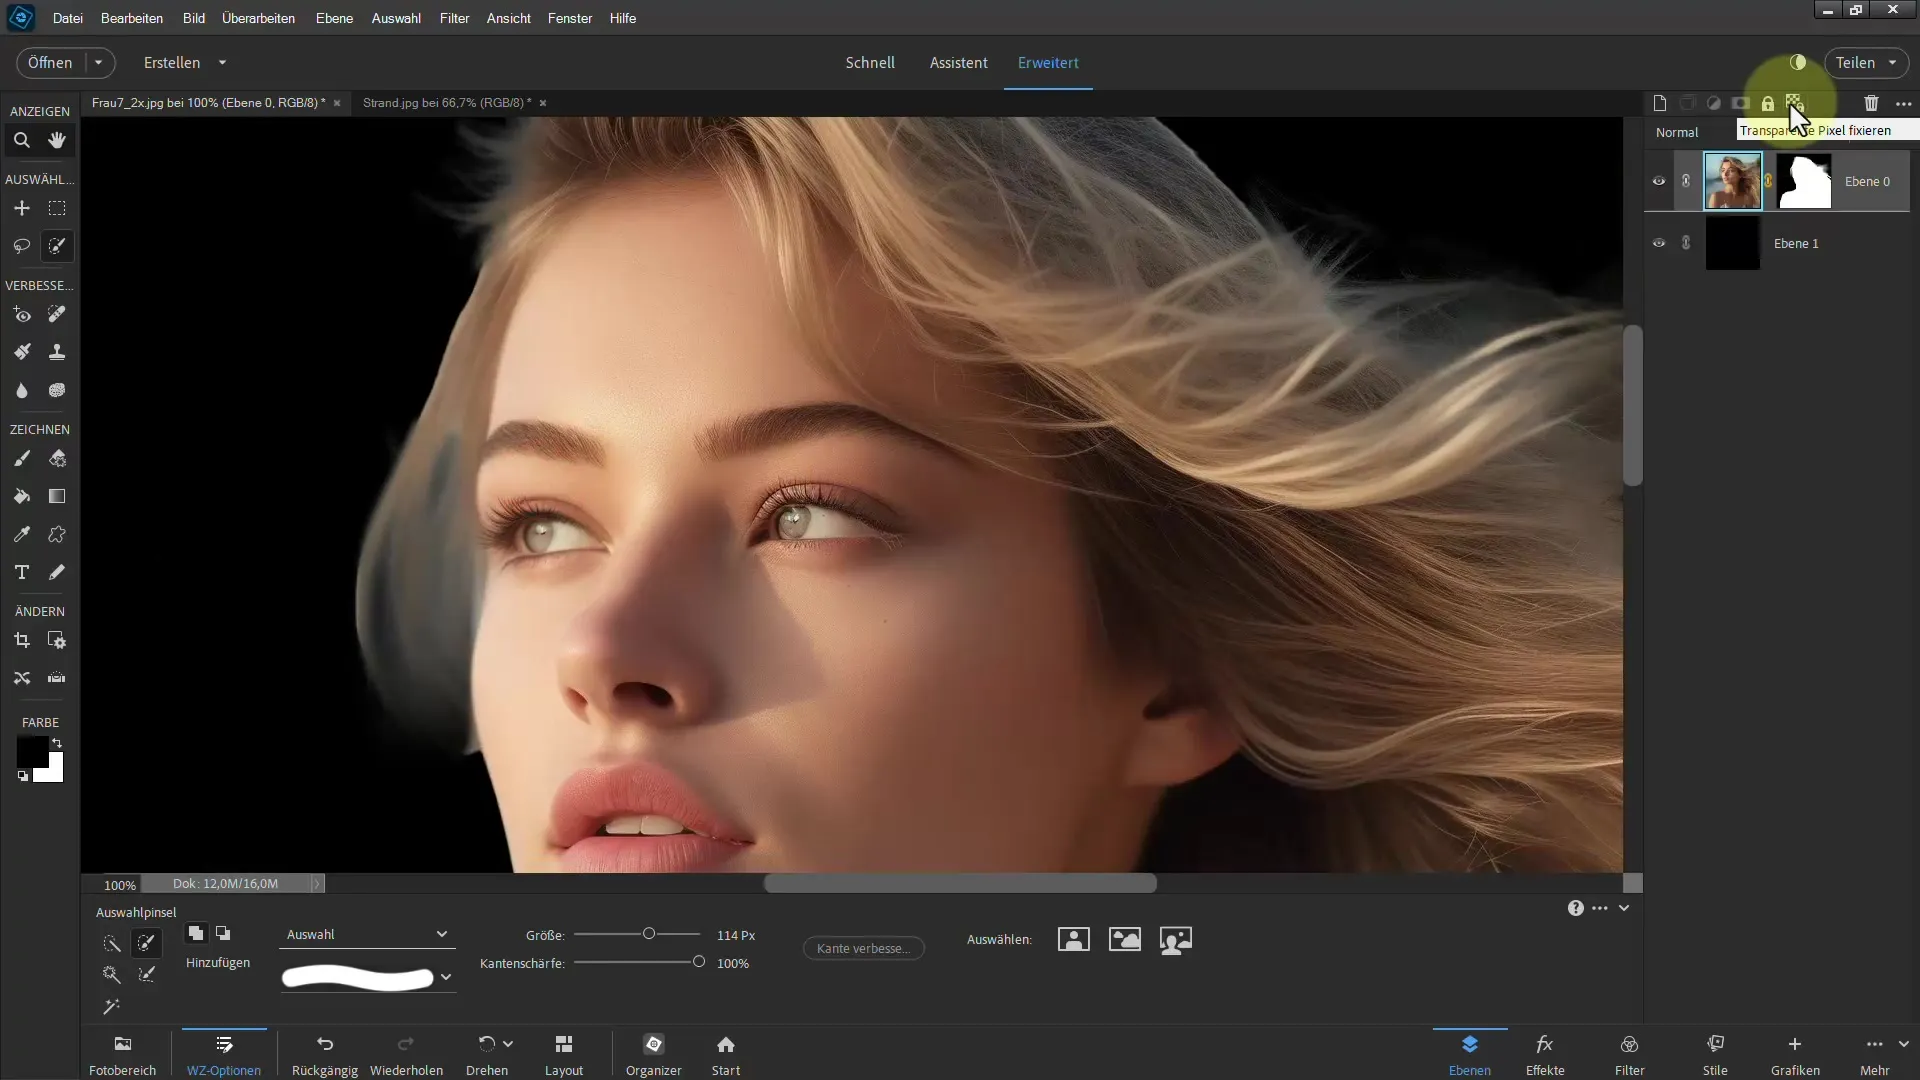This screenshot has width=1920, height=1080.
Task: Open layers panel options menu
Action: 1903,103
